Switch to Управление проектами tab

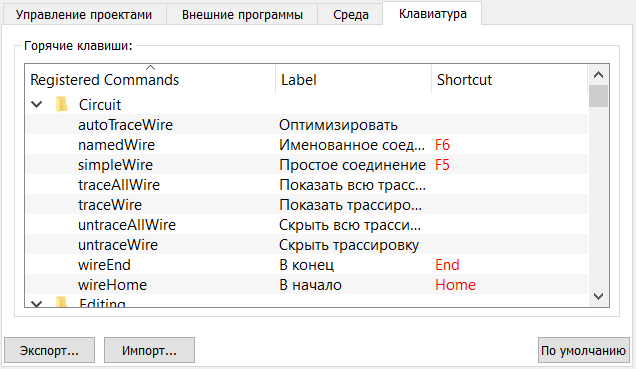84,15
